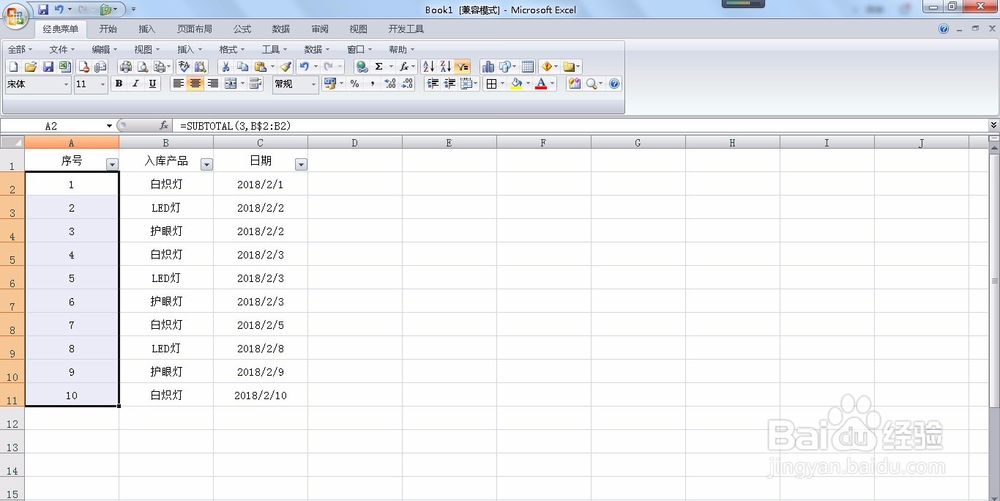Click the Select All corner button
This screenshot has height=501, width=1000.
click(x=12, y=142)
